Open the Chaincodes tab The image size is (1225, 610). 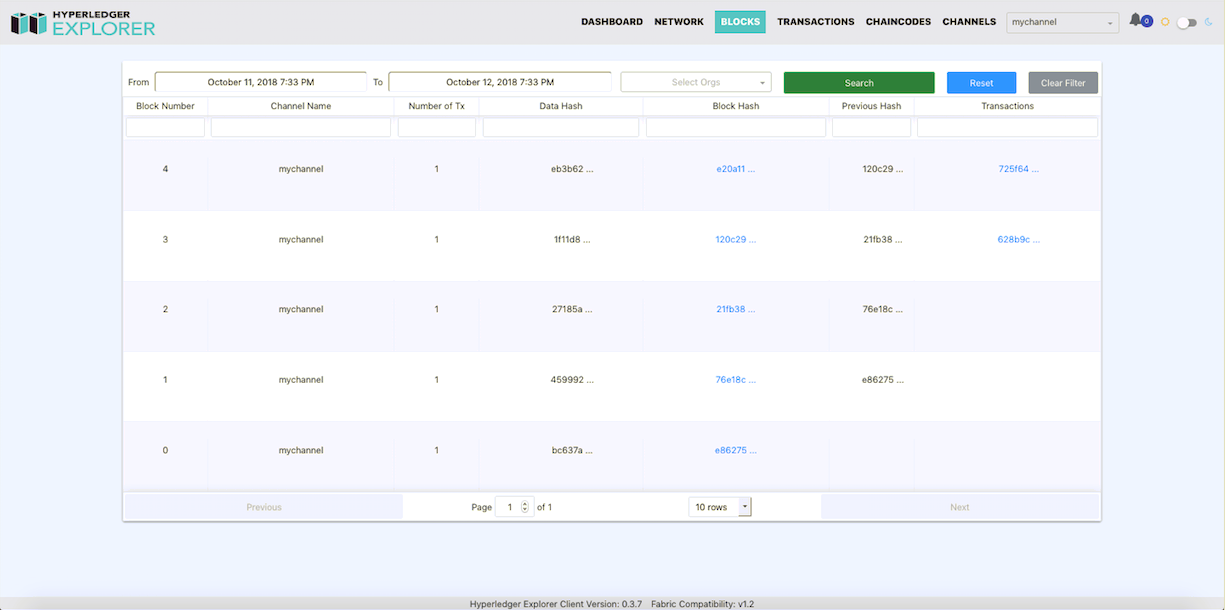(898, 22)
